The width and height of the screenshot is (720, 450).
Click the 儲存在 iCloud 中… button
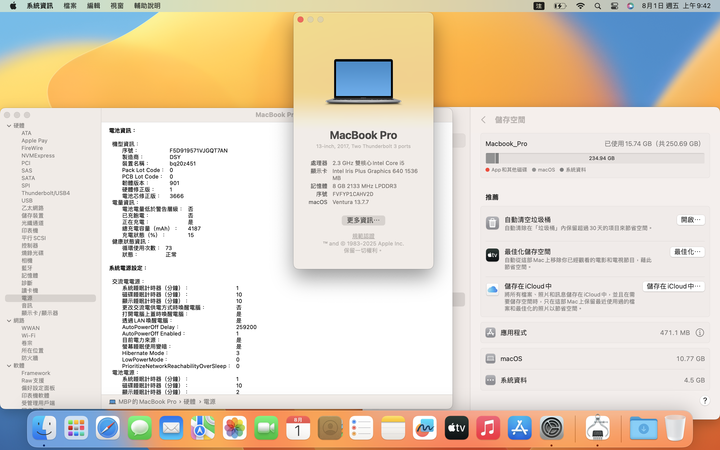673,286
